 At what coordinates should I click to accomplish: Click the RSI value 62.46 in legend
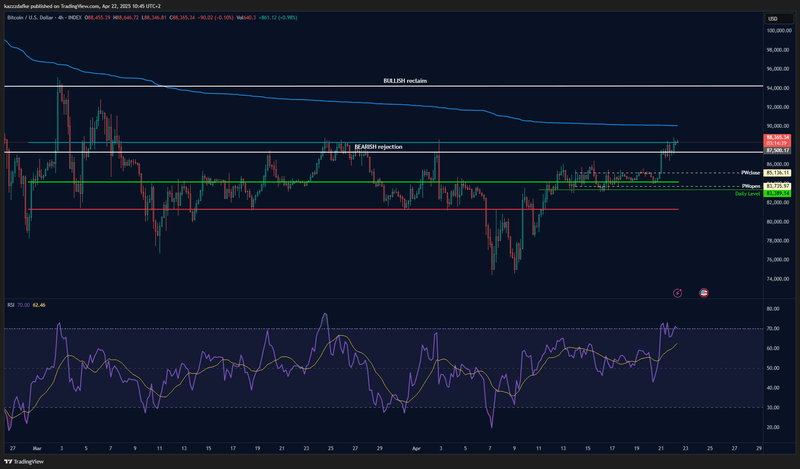39,305
